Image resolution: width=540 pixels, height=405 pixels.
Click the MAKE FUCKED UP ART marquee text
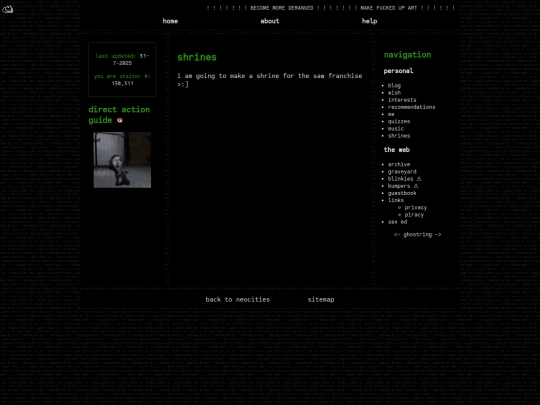tap(388, 8)
